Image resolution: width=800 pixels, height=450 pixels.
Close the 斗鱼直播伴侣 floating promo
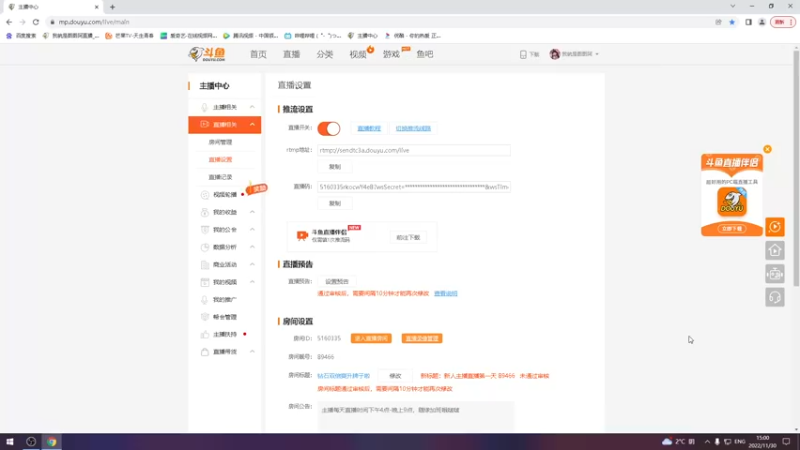767,149
